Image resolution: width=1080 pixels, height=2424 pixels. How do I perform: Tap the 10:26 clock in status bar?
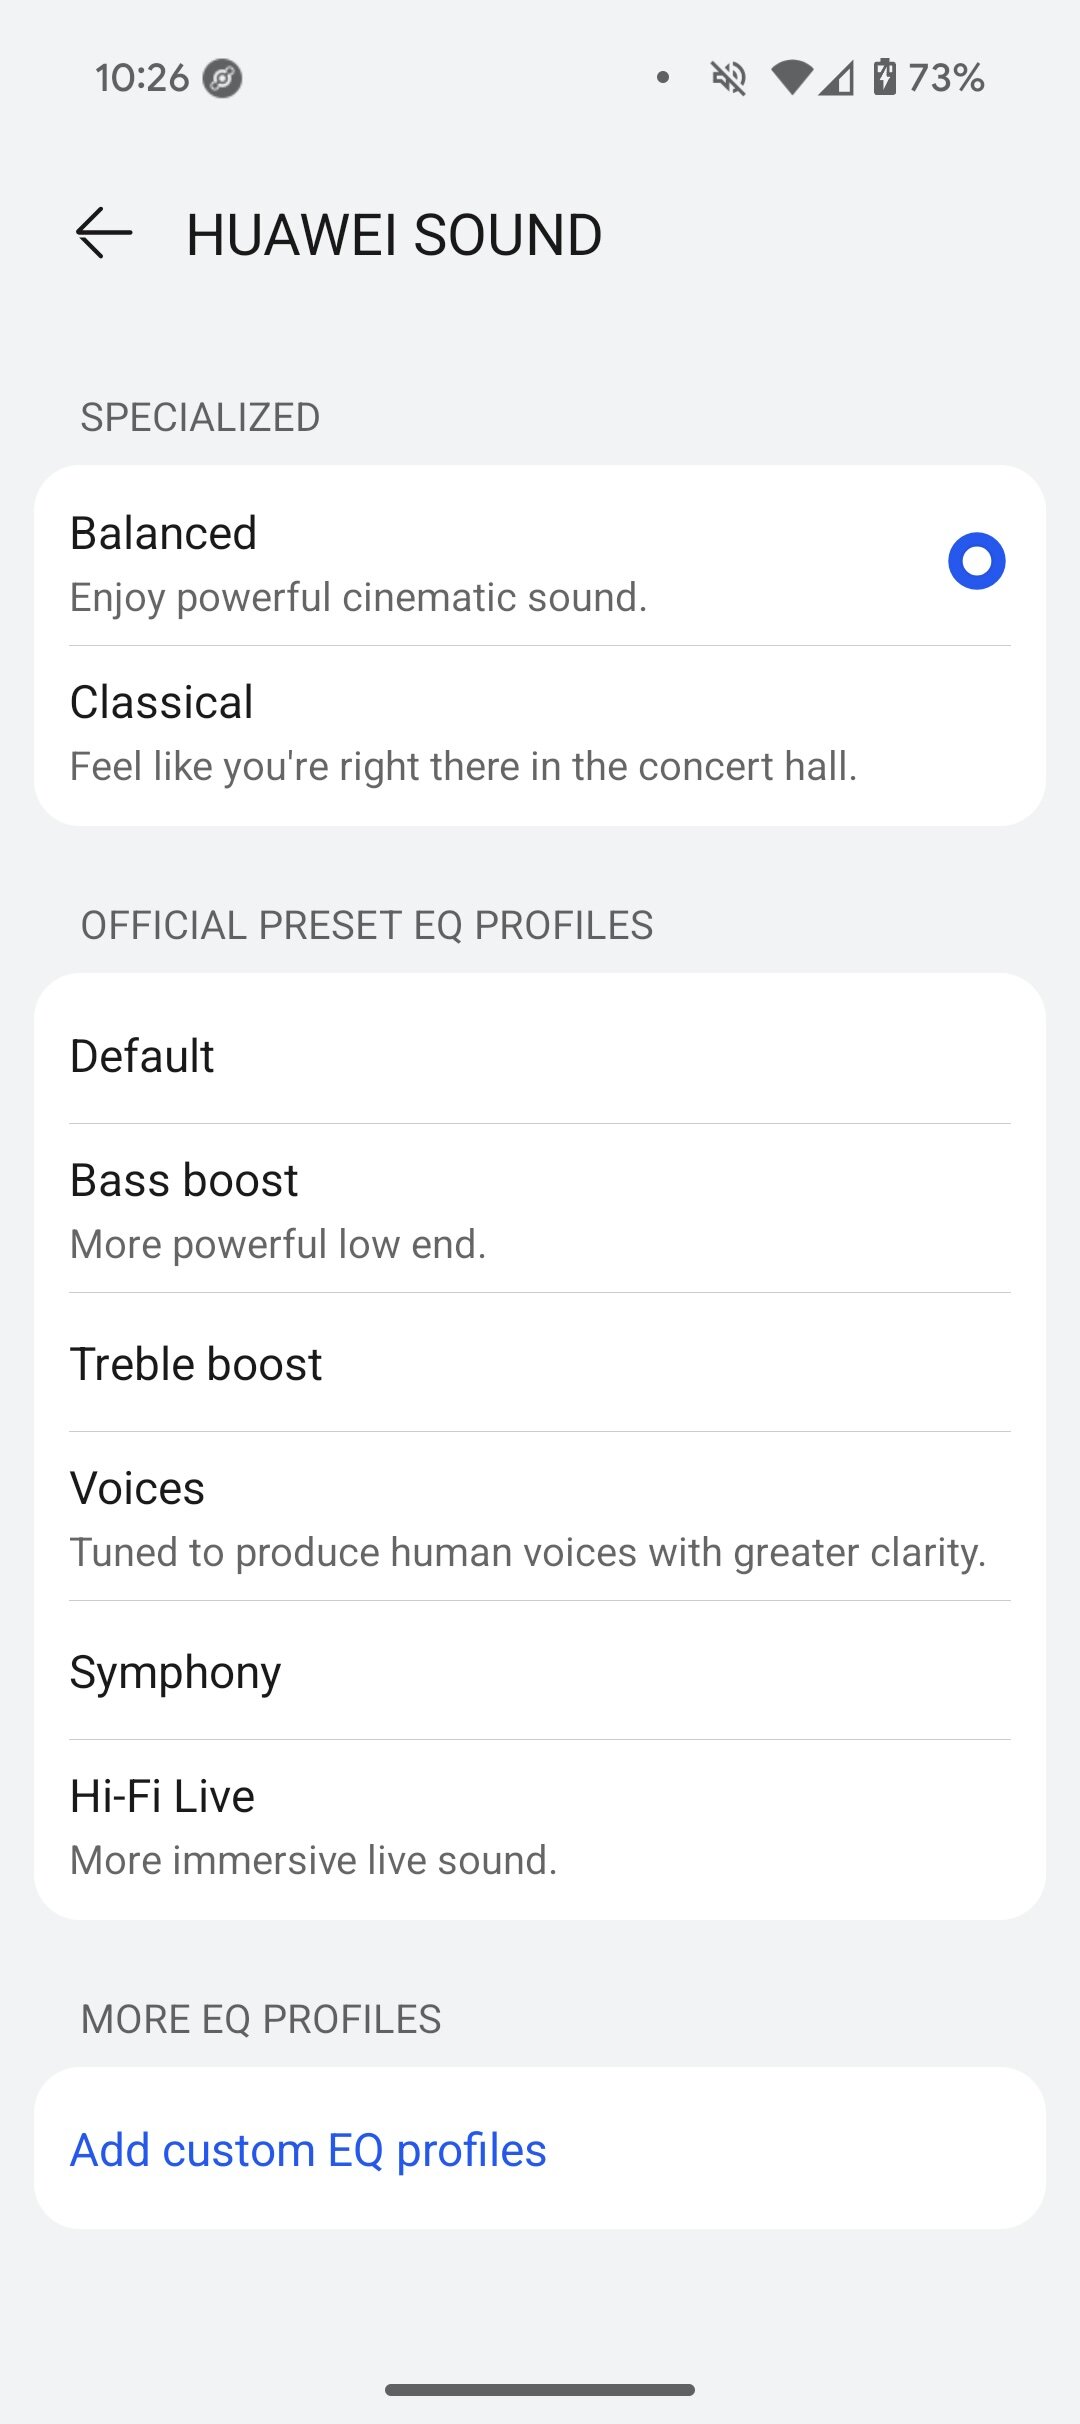pyautogui.click(x=142, y=78)
